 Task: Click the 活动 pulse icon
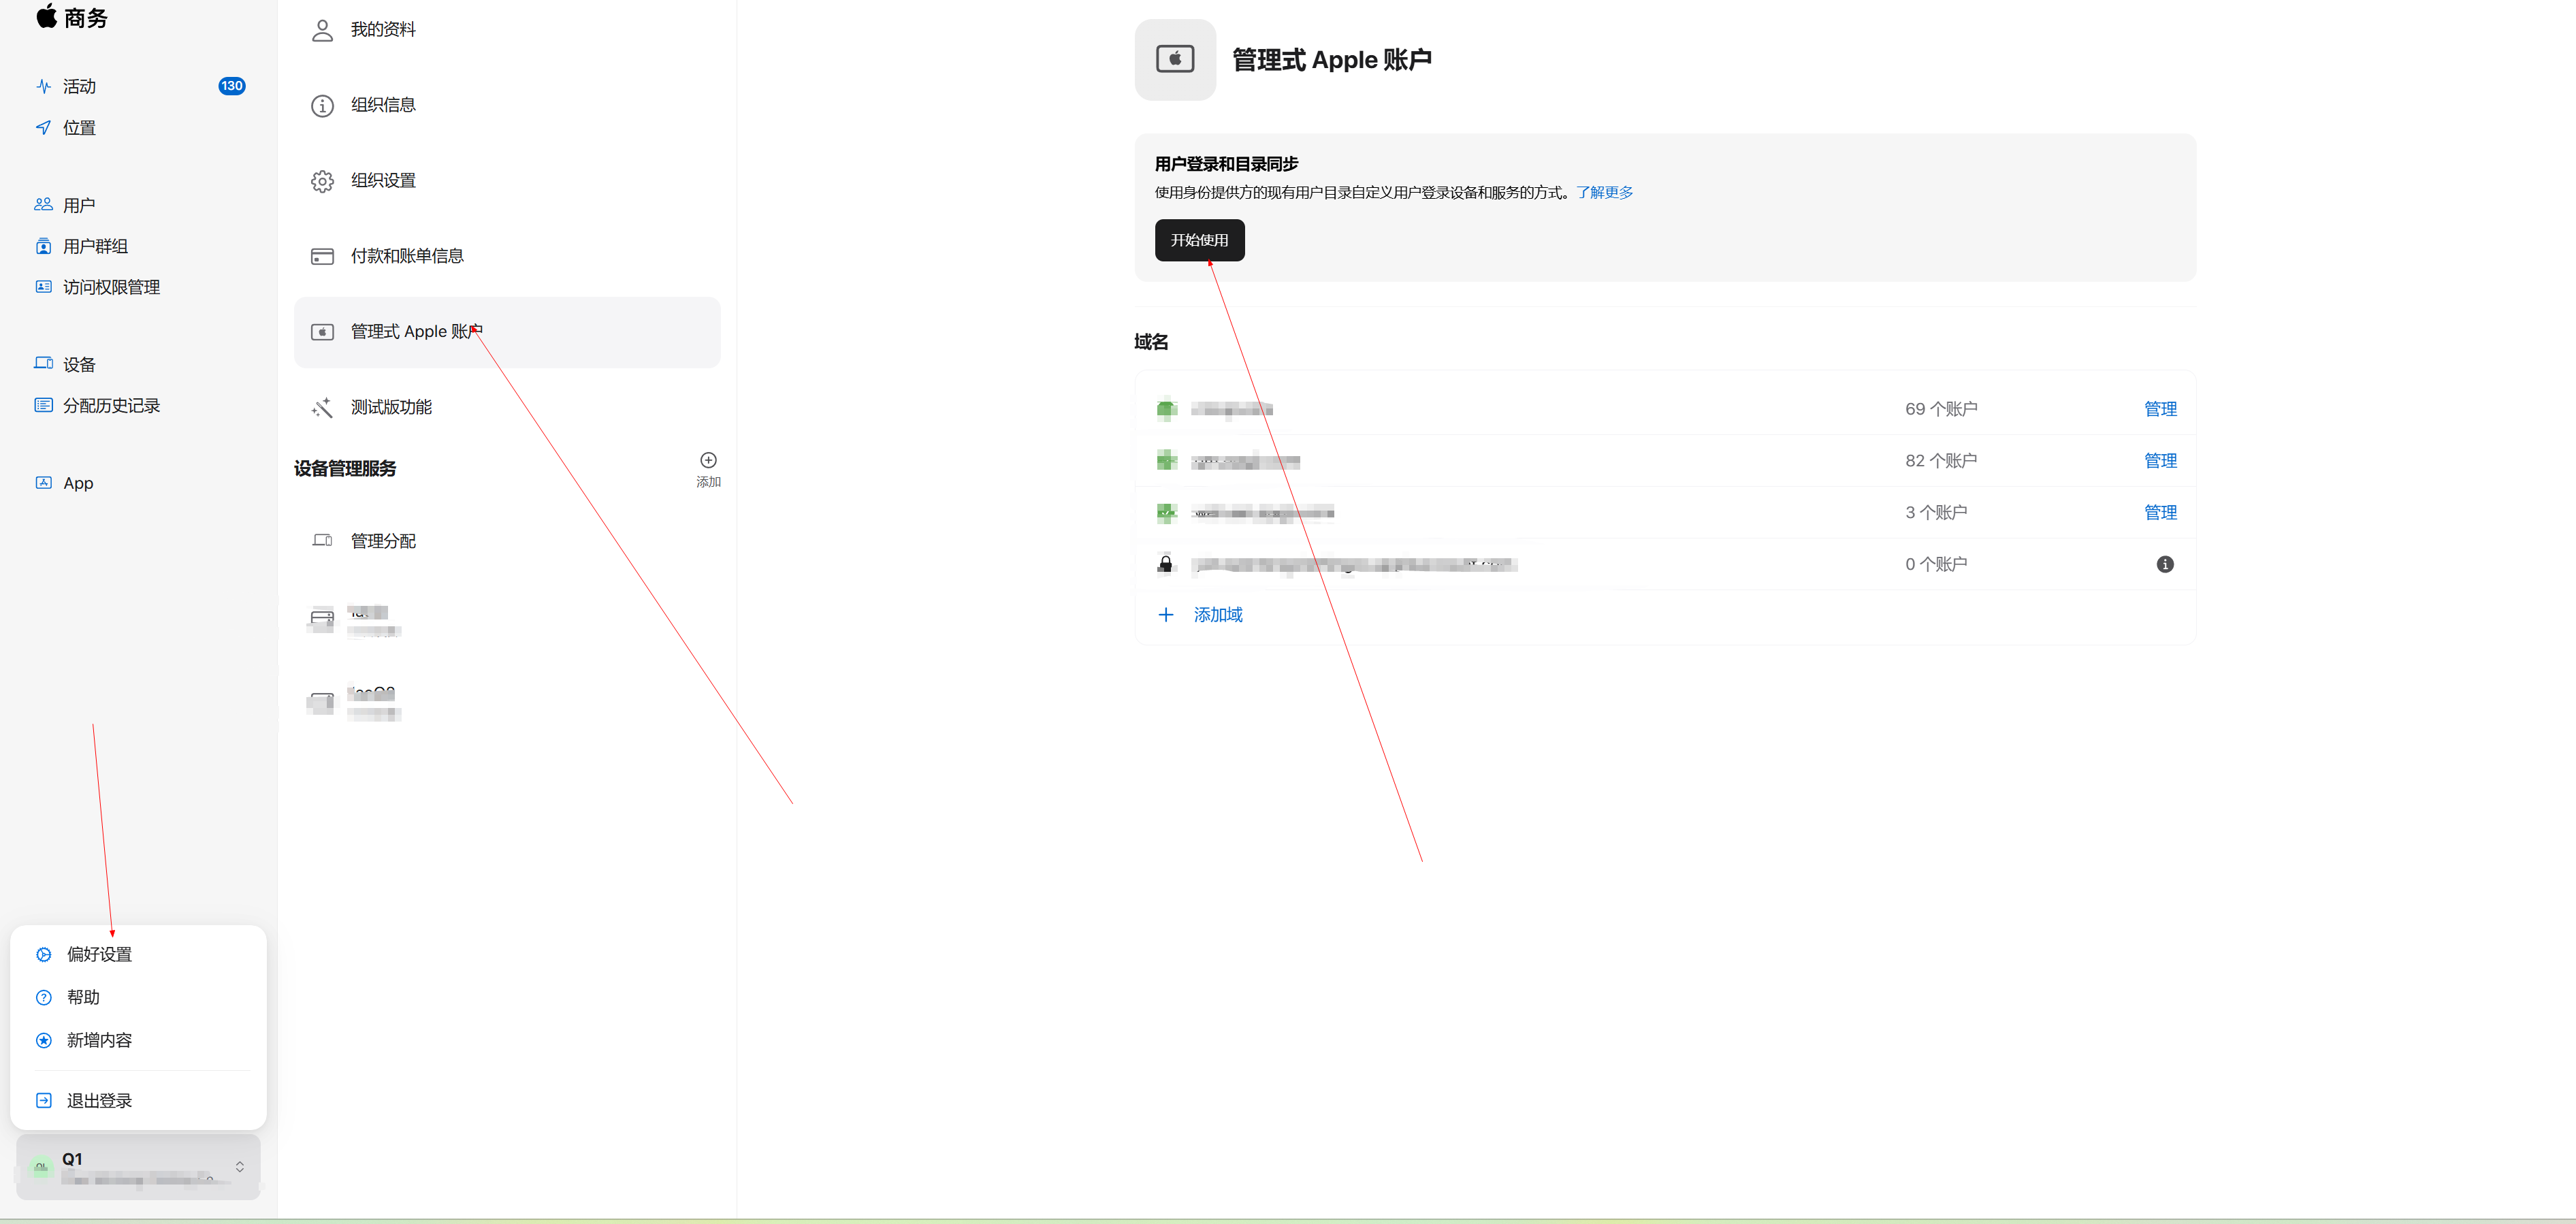tap(43, 86)
